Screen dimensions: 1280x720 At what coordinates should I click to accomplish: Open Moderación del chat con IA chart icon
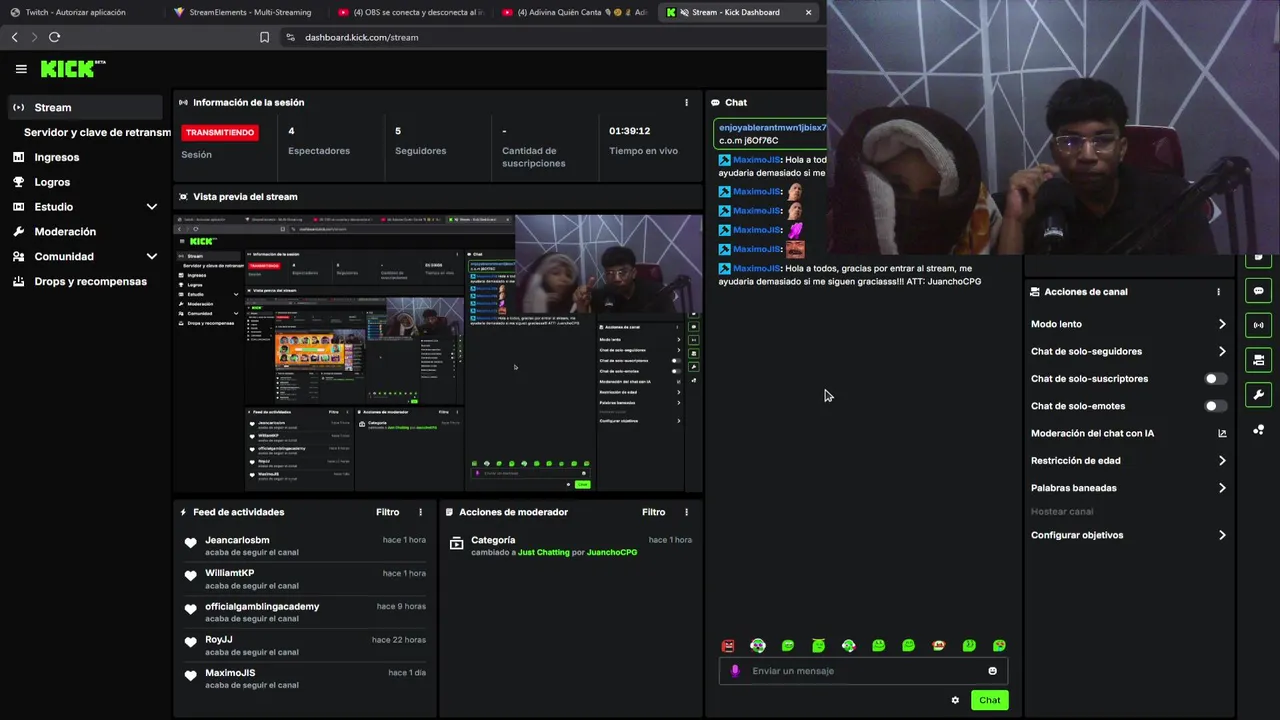pos(1222,433)
